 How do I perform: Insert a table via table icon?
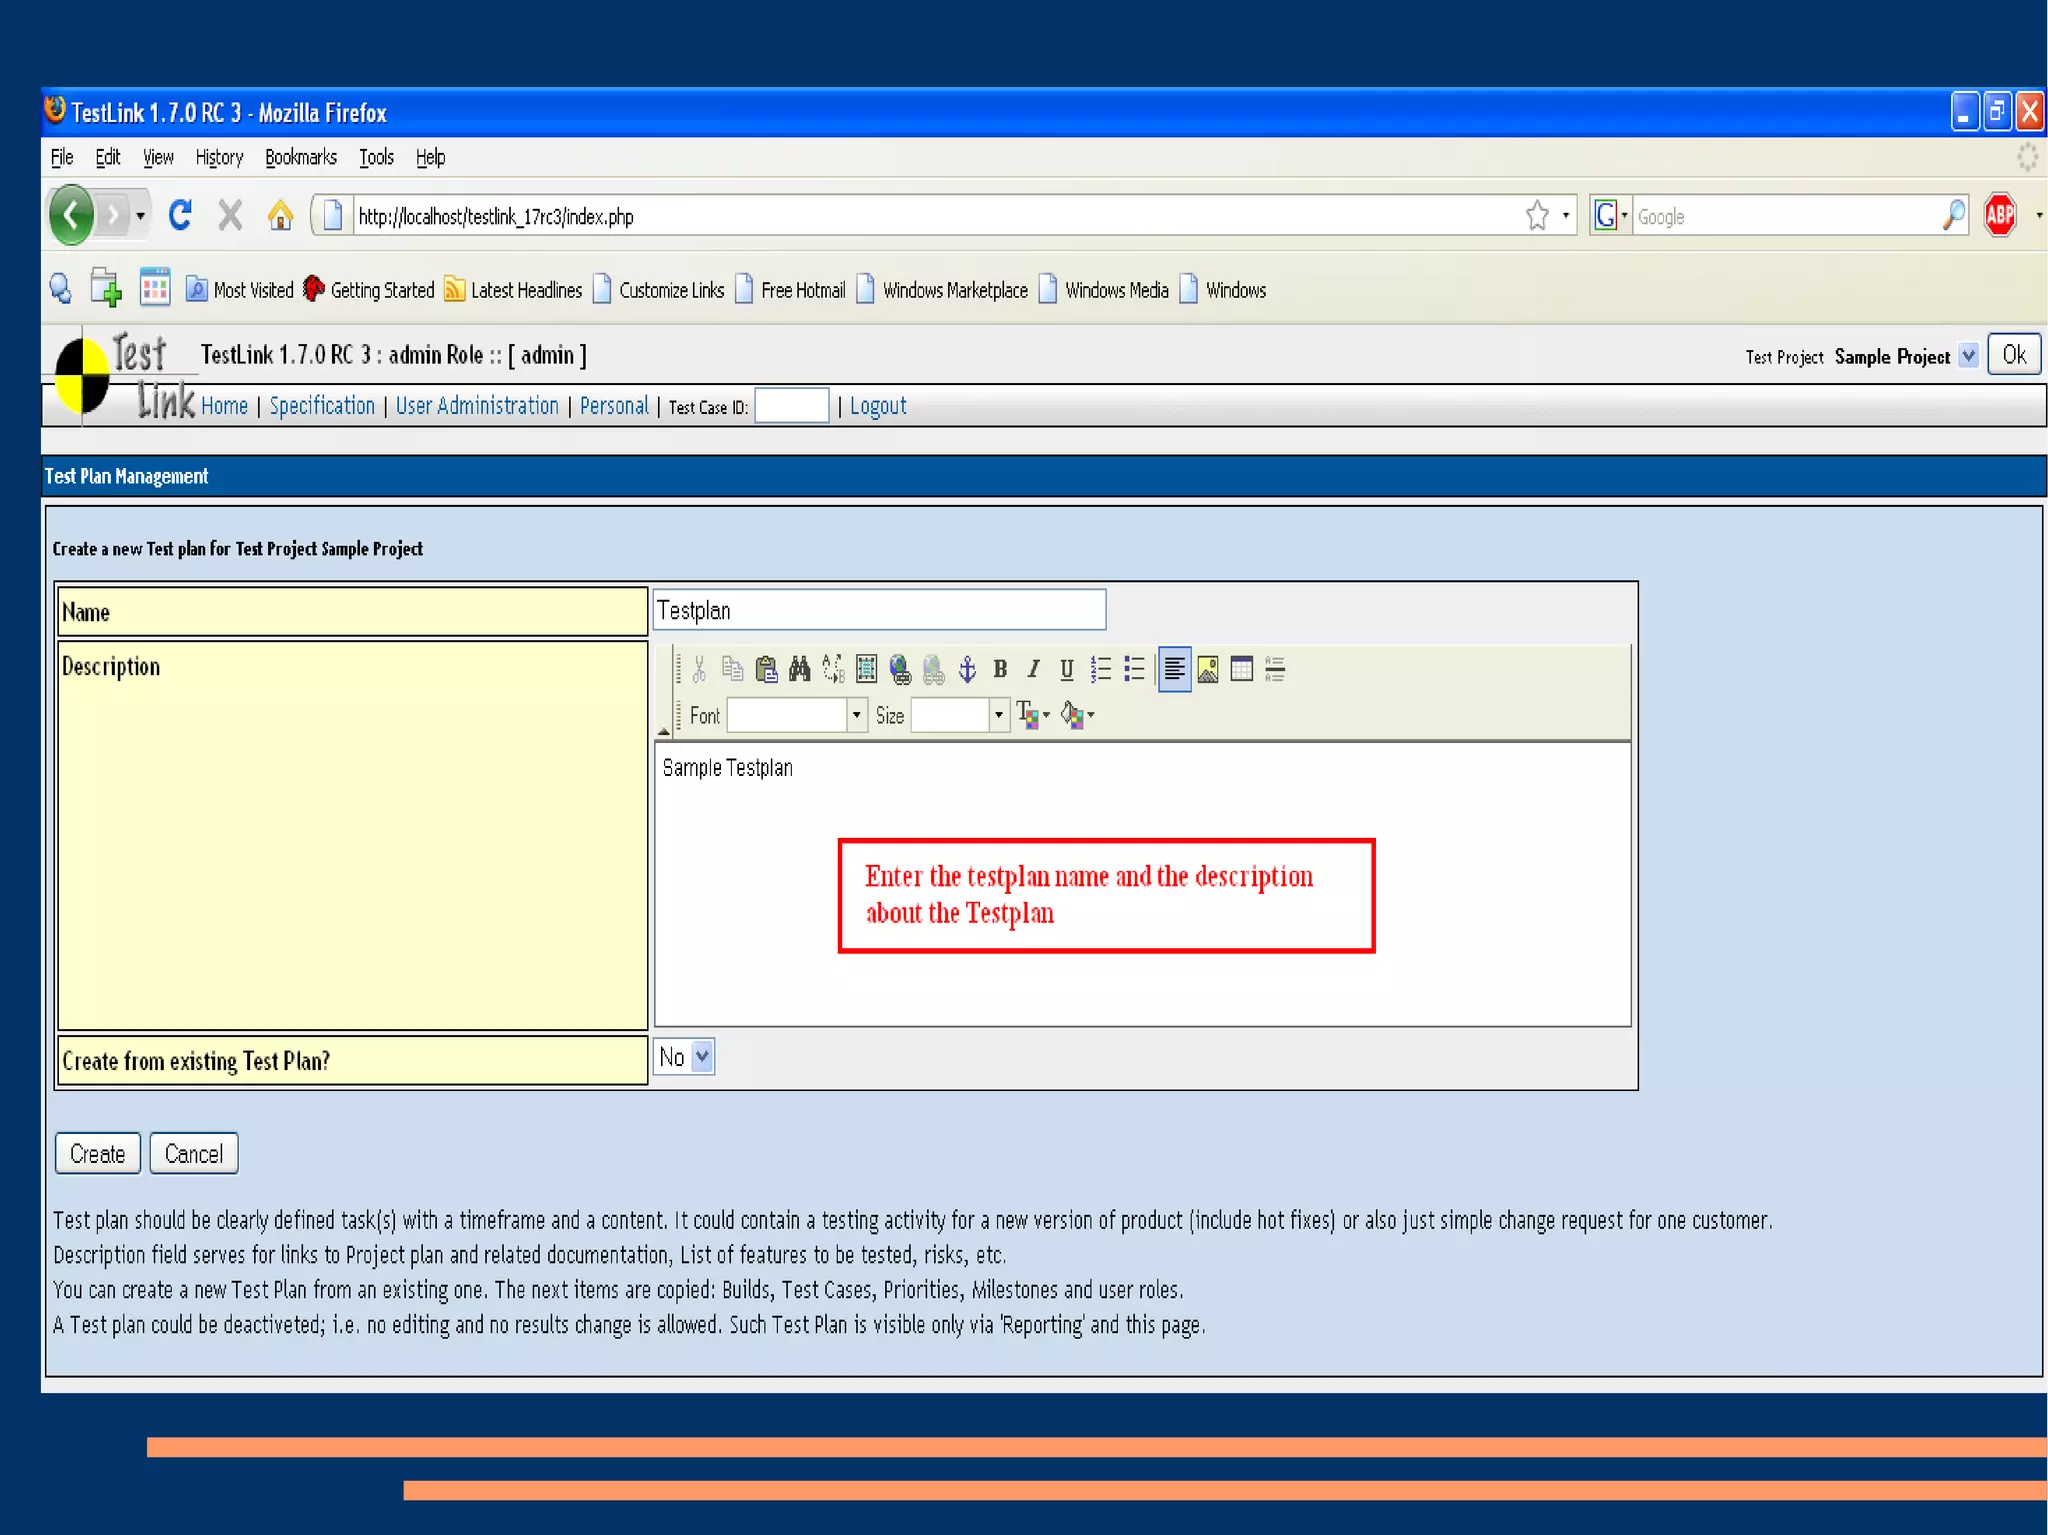1241,669
